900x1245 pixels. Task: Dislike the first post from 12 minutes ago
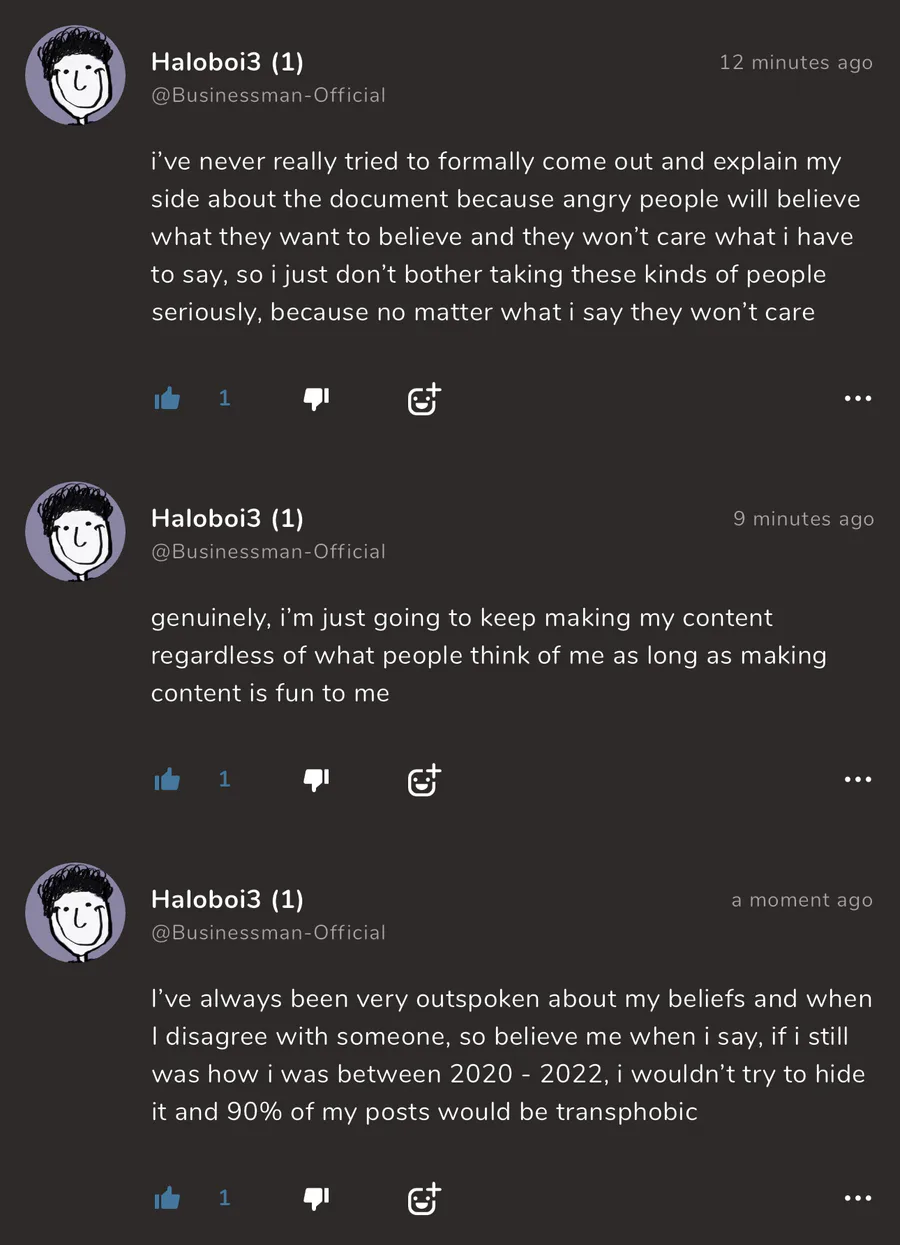316,399
